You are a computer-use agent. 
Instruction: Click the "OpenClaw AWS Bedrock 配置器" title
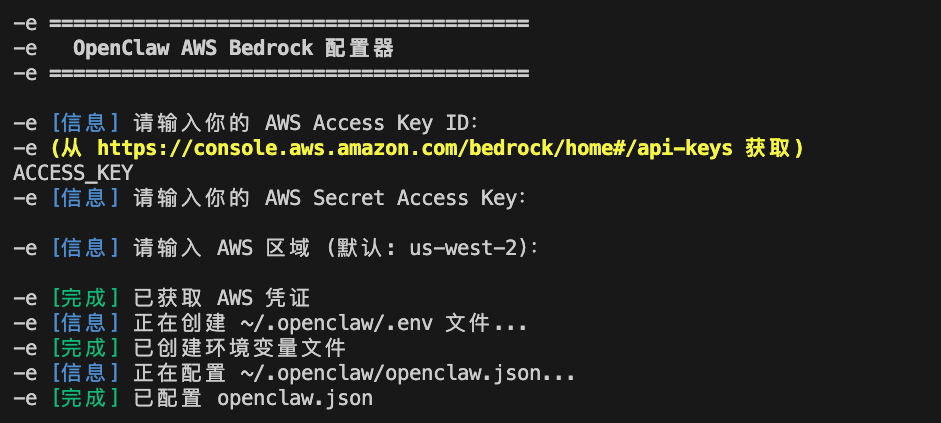(233, 47)
